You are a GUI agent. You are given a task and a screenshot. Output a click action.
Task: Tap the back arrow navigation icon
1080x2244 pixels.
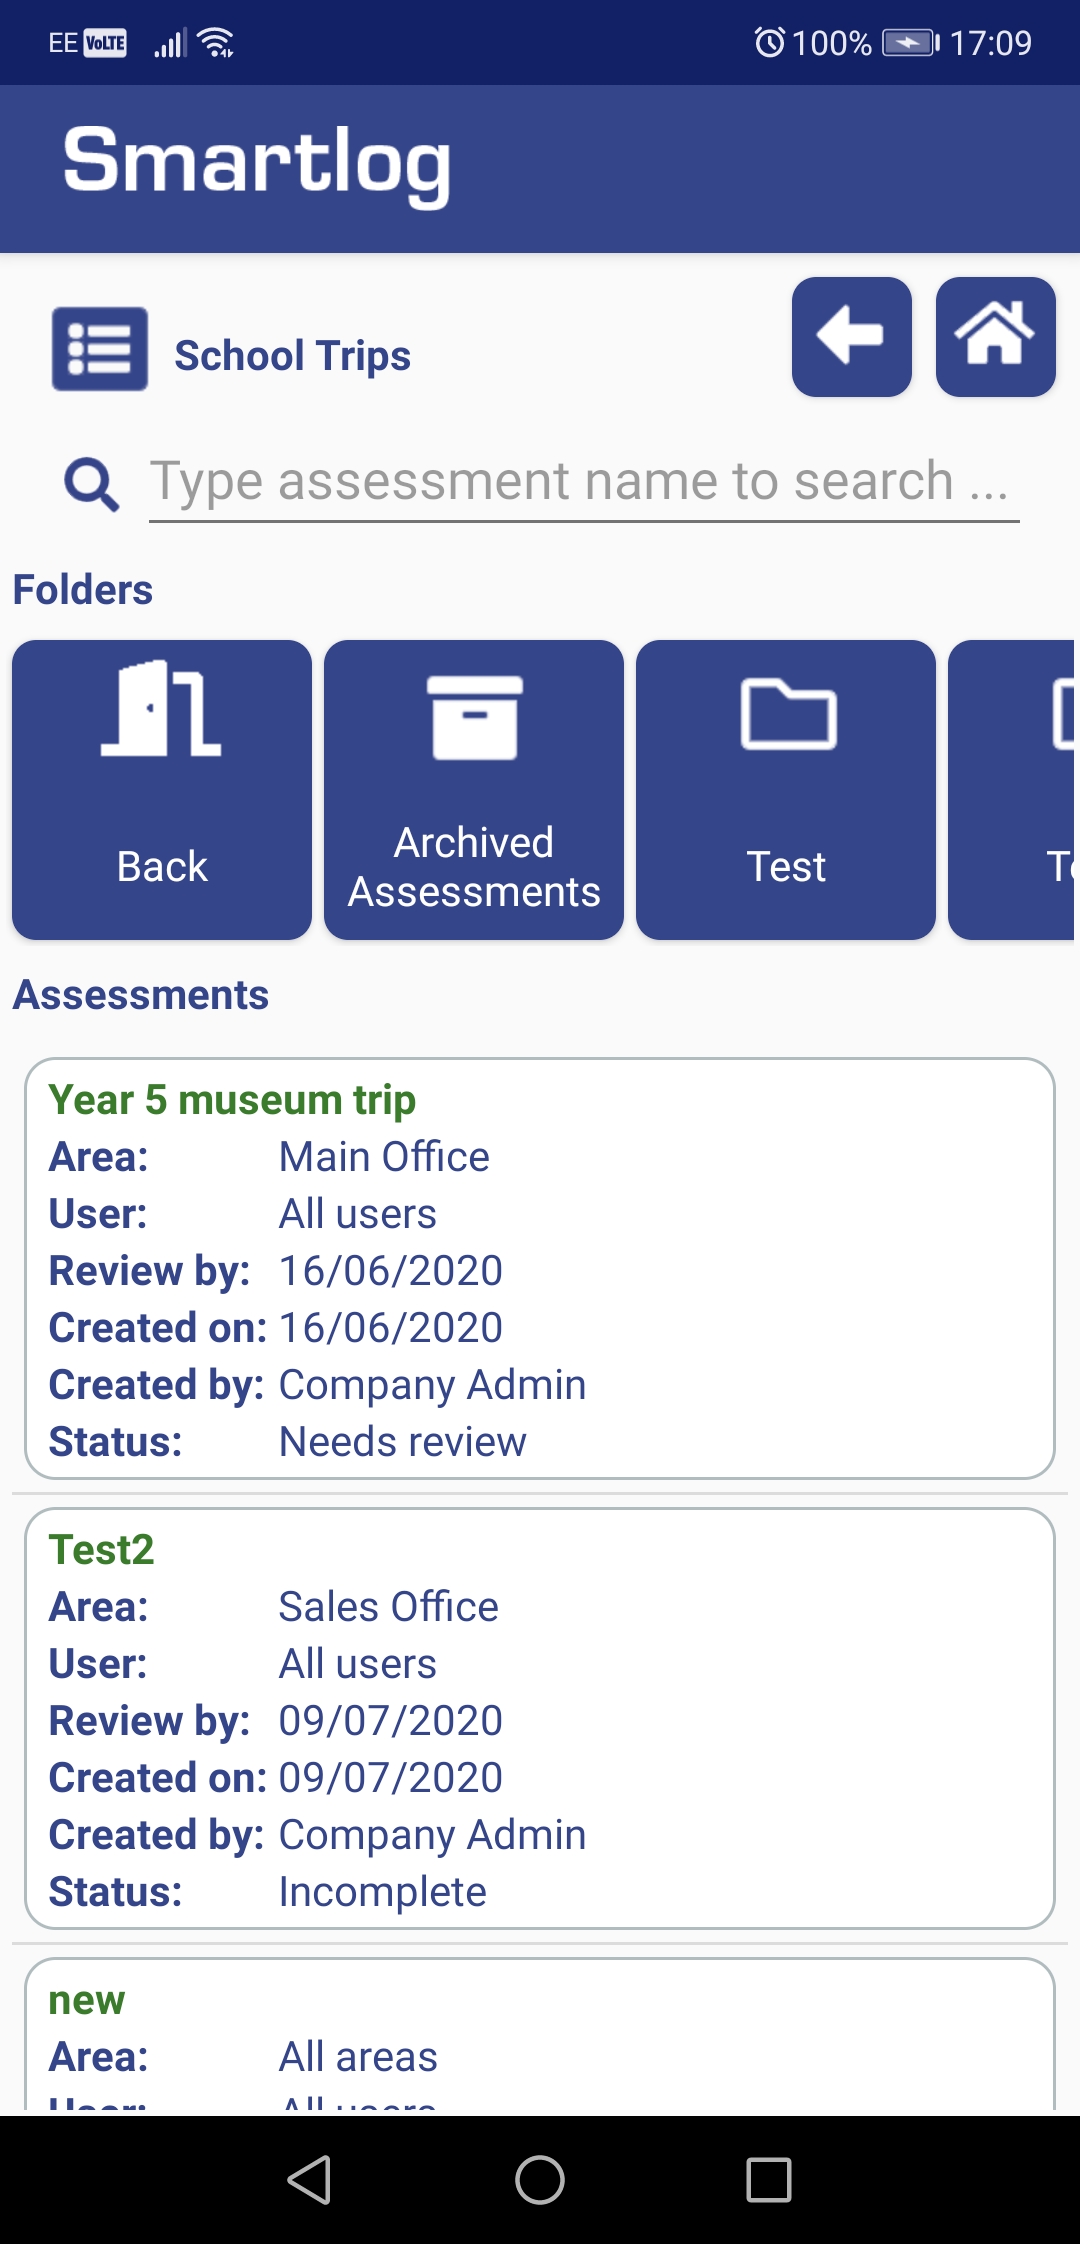(x=851, y=338)
